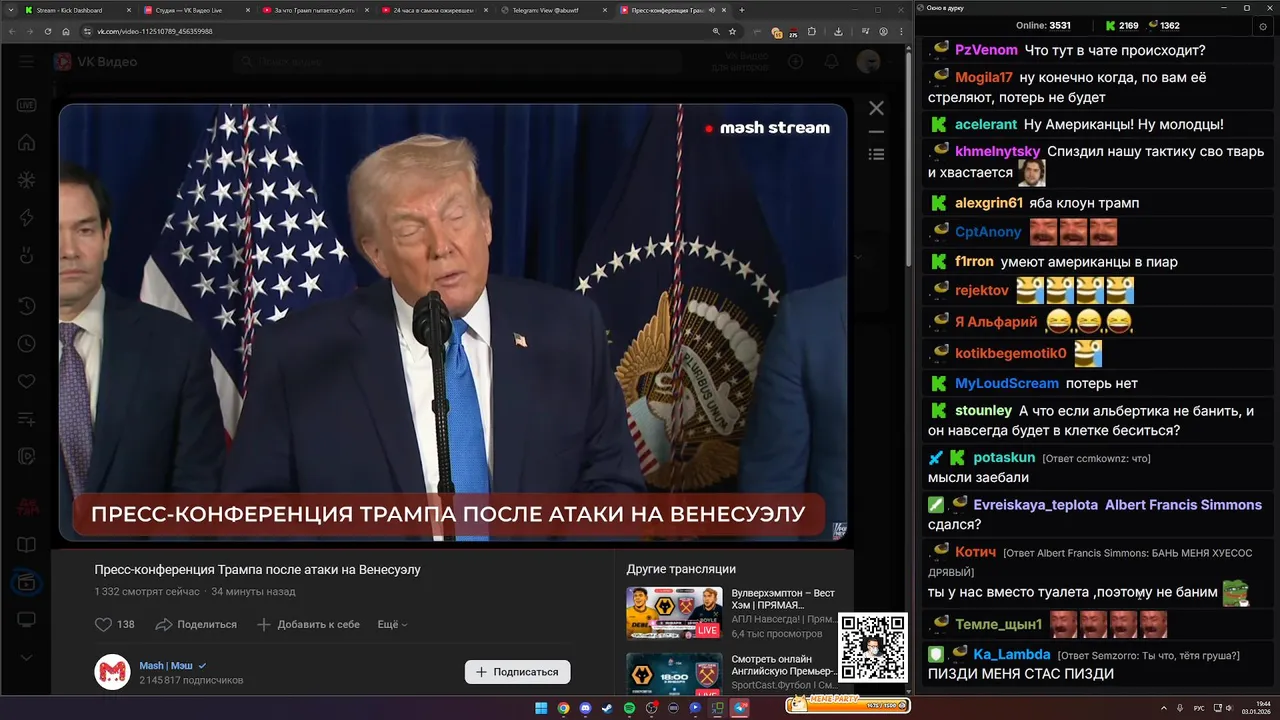
Task: Click the Online: 3531 viewer counter
Action: click(x=1043, y=25)
